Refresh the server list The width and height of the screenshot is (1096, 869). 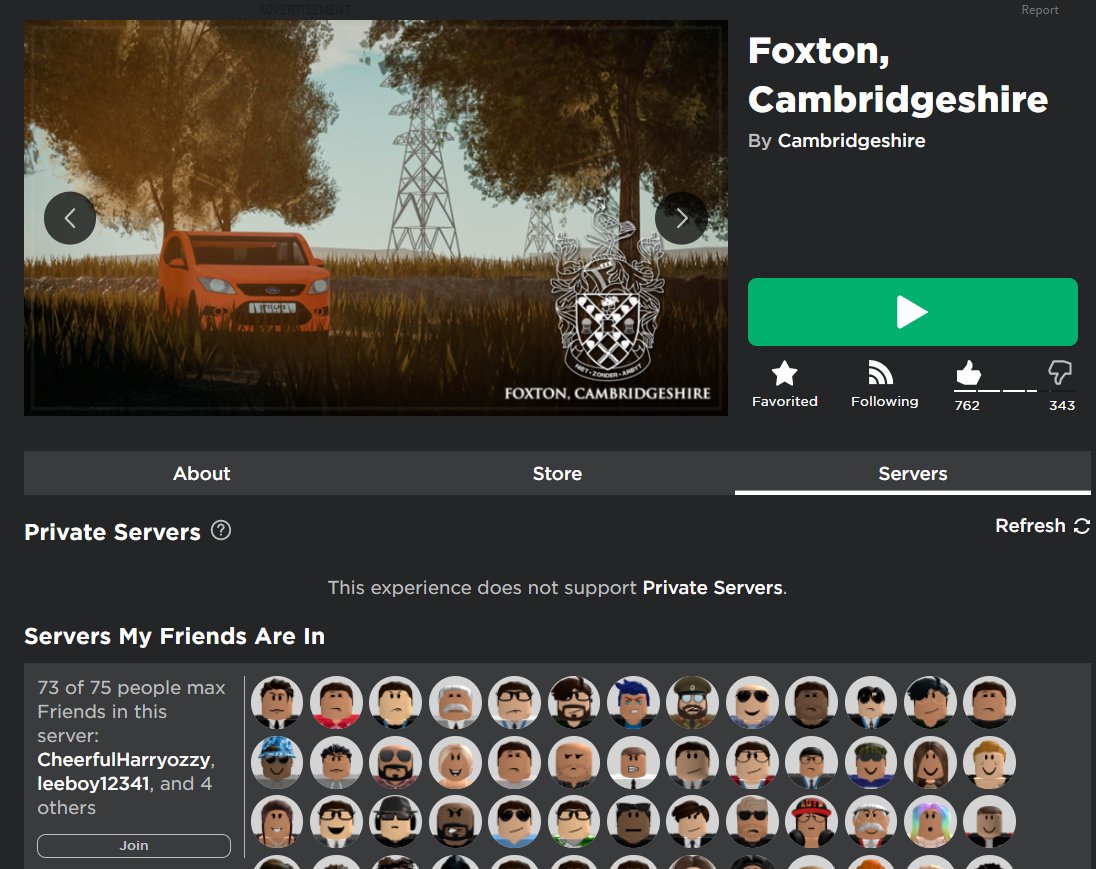click(x=1042, y=526)
